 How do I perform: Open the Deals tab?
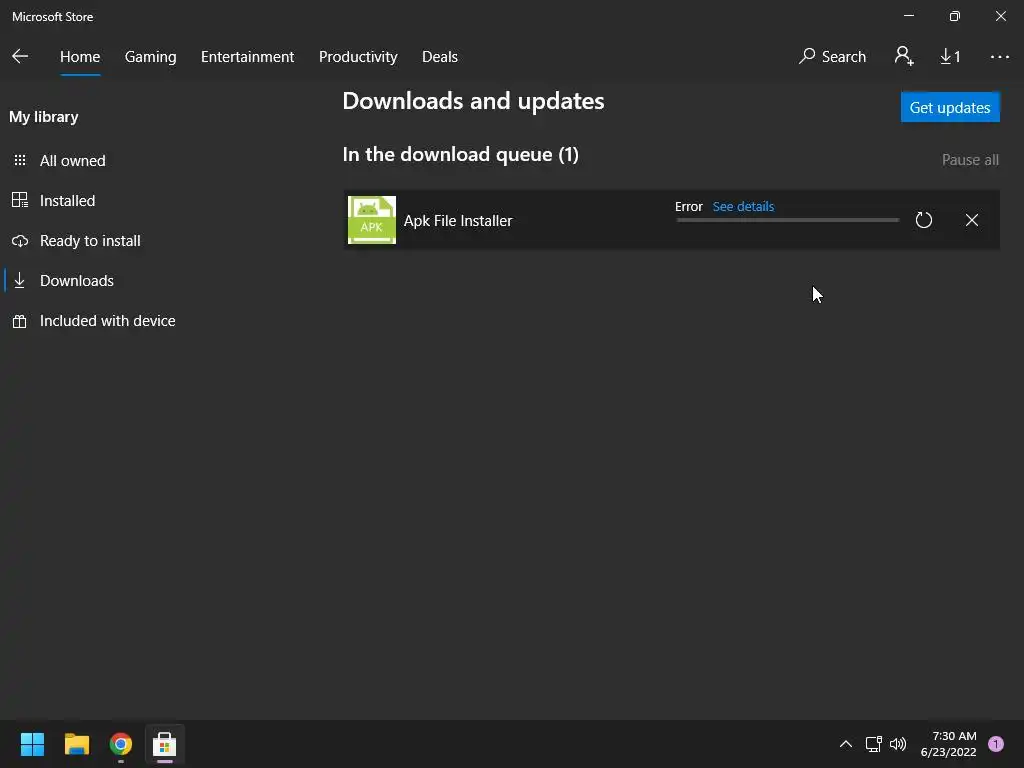pos(440,57)
